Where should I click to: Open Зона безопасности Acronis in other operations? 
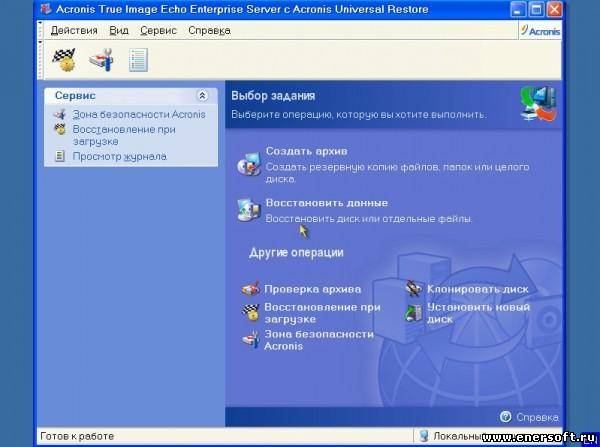coord(319,340)
